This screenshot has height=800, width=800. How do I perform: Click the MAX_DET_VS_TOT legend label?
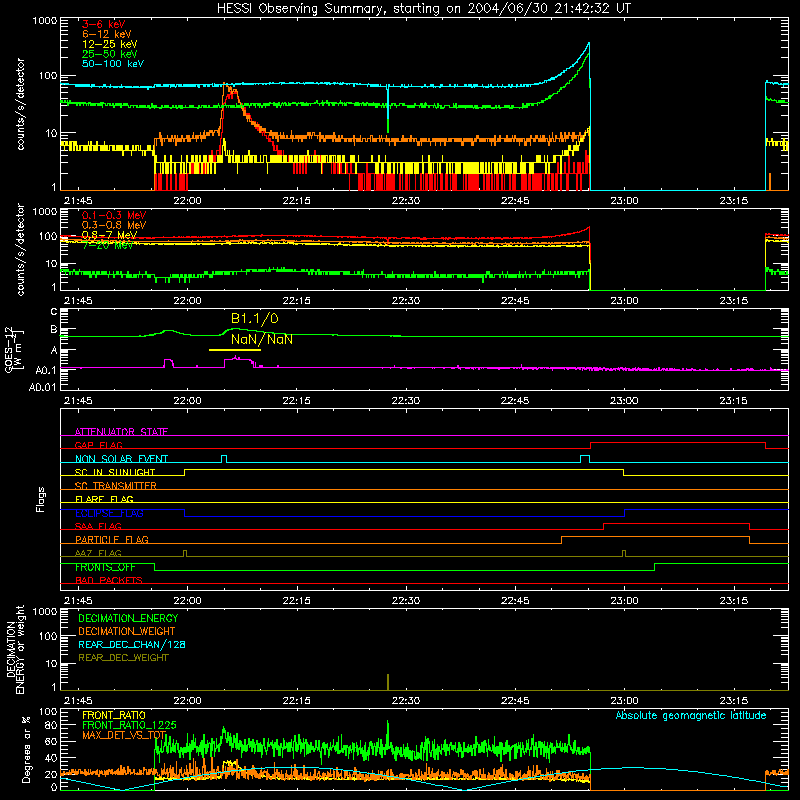click(124, 735)
